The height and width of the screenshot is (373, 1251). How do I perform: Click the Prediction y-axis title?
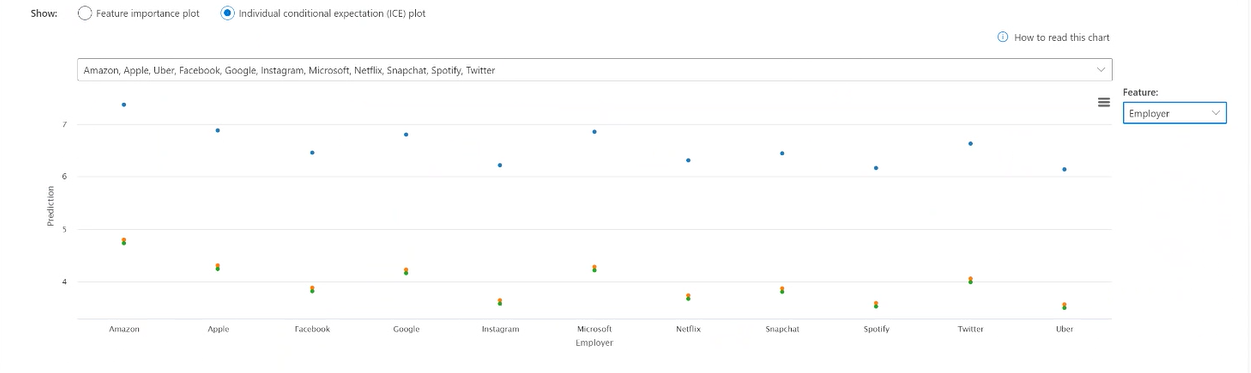(x=51, y=206)
